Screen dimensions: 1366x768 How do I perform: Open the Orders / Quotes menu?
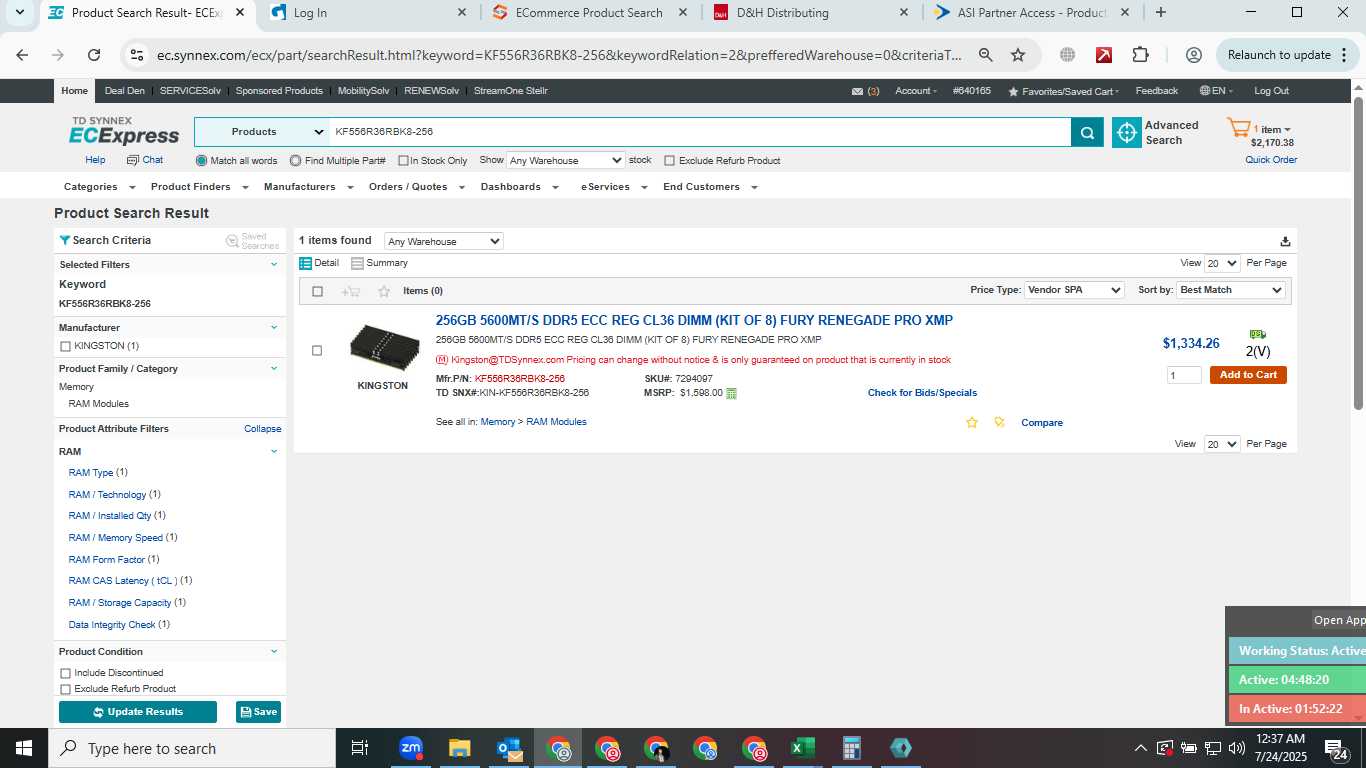(x=416, y=187)
